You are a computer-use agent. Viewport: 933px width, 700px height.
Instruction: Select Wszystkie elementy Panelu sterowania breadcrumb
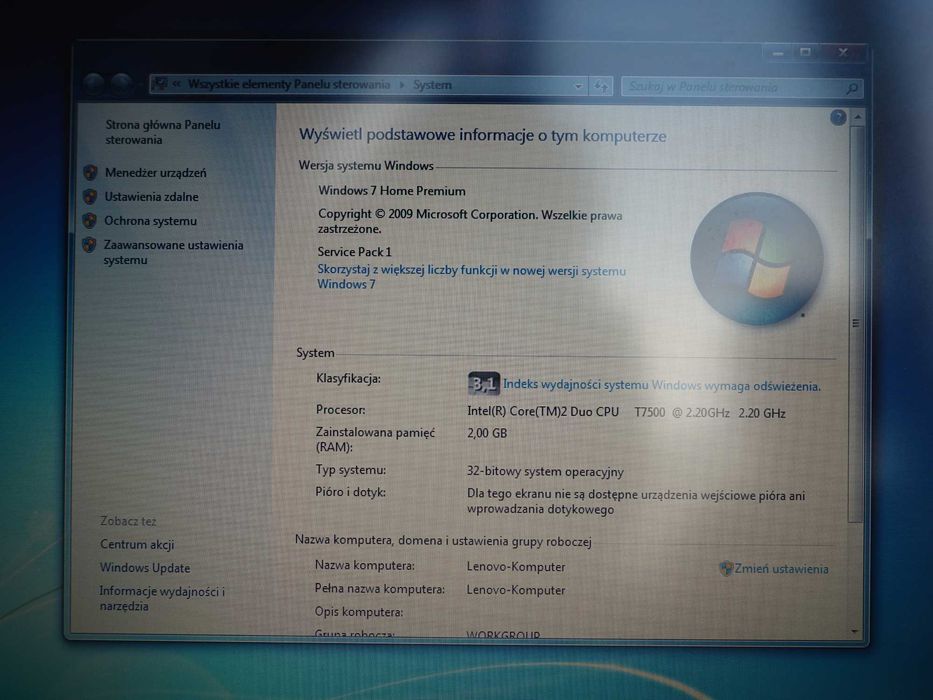(289, 85)
